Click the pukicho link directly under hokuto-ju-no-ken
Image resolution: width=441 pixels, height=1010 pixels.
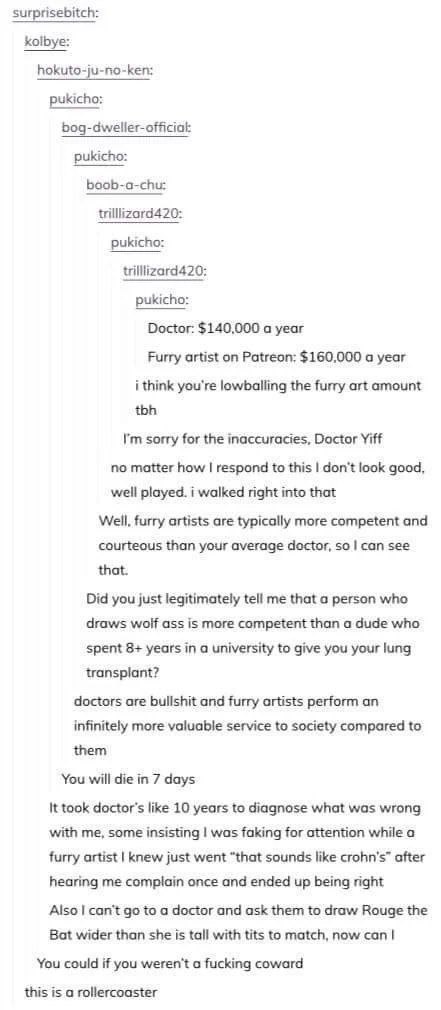(76, 100)
